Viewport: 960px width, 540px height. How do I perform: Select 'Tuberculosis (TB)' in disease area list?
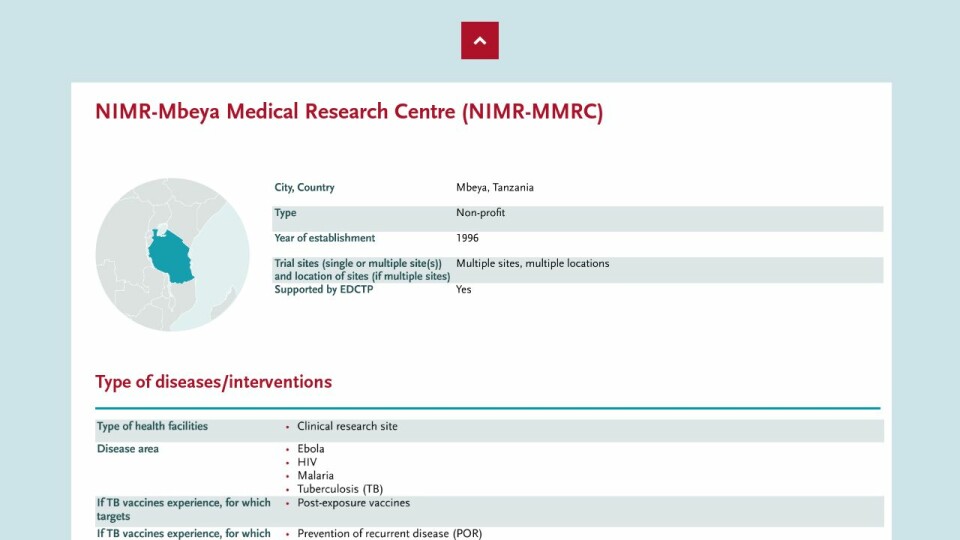click(340, 489)
